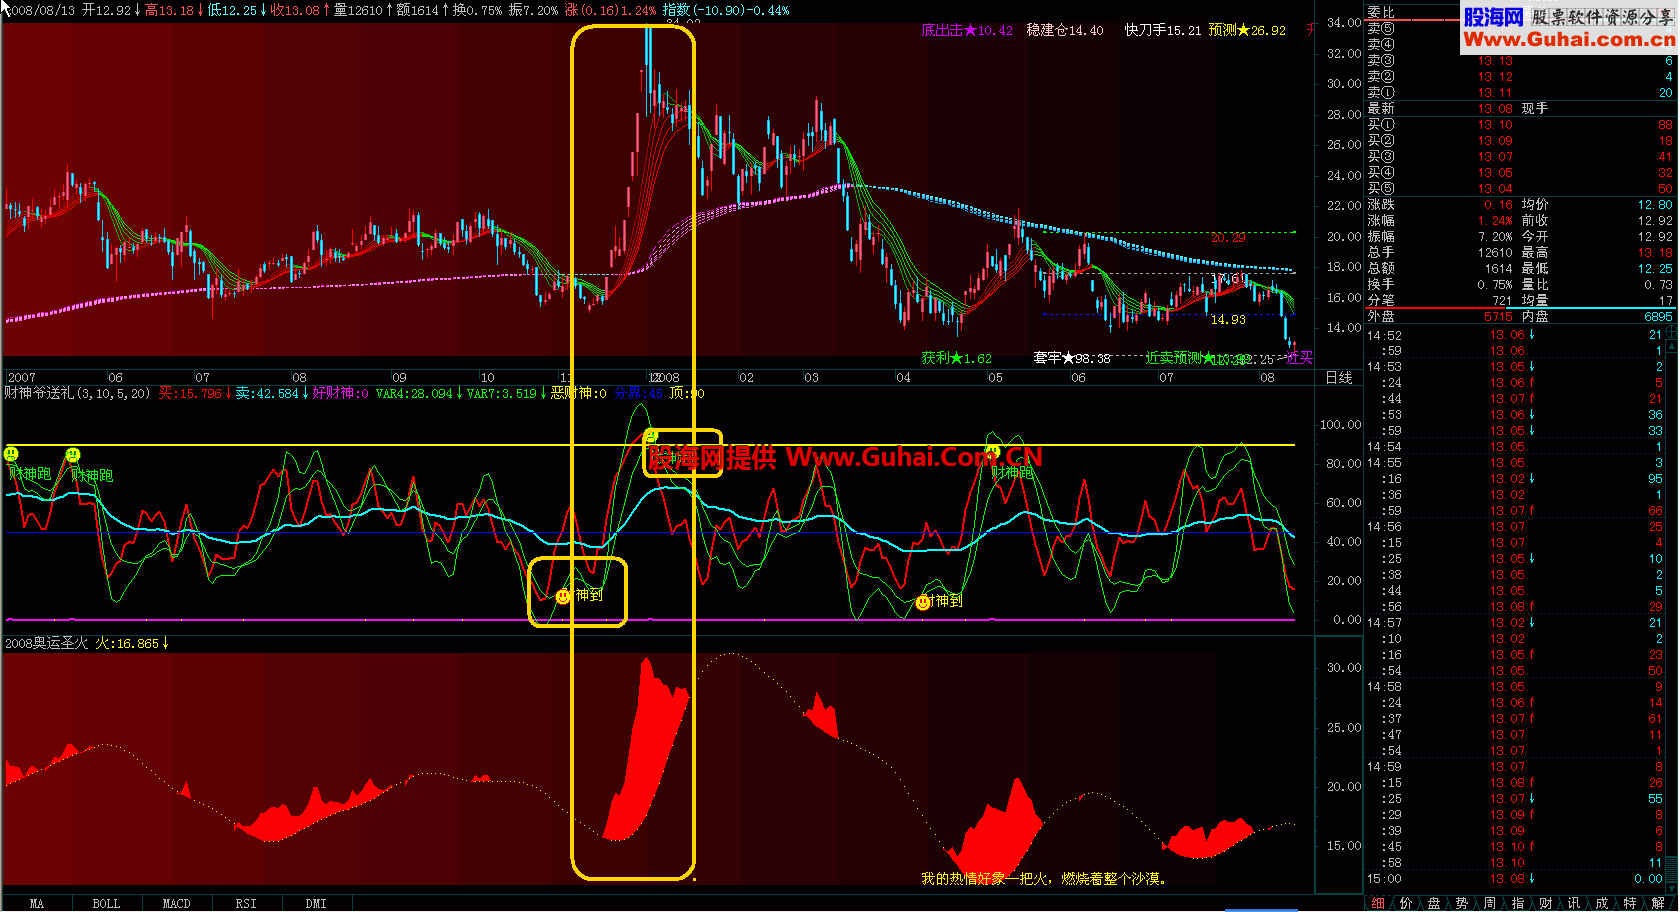Screen dimensions: 1680x912
Task: Select the 买③ 13.07 bid row
Action: (1520, 157)
